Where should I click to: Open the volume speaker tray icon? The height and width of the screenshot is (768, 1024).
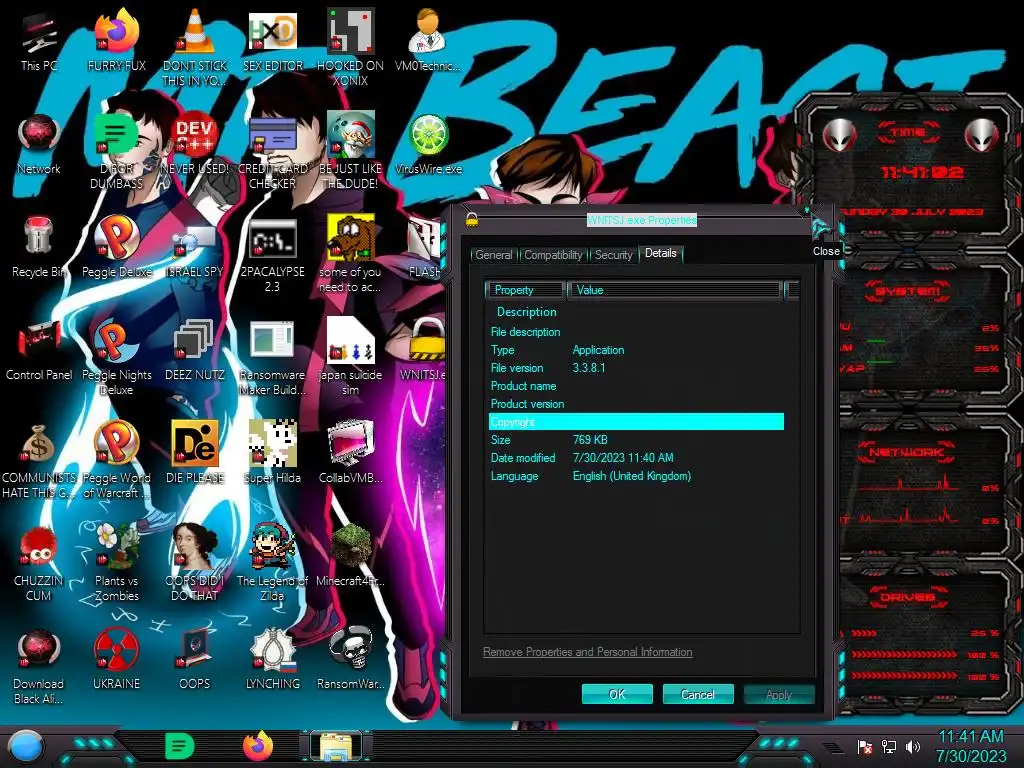click(x=913, y=746)
